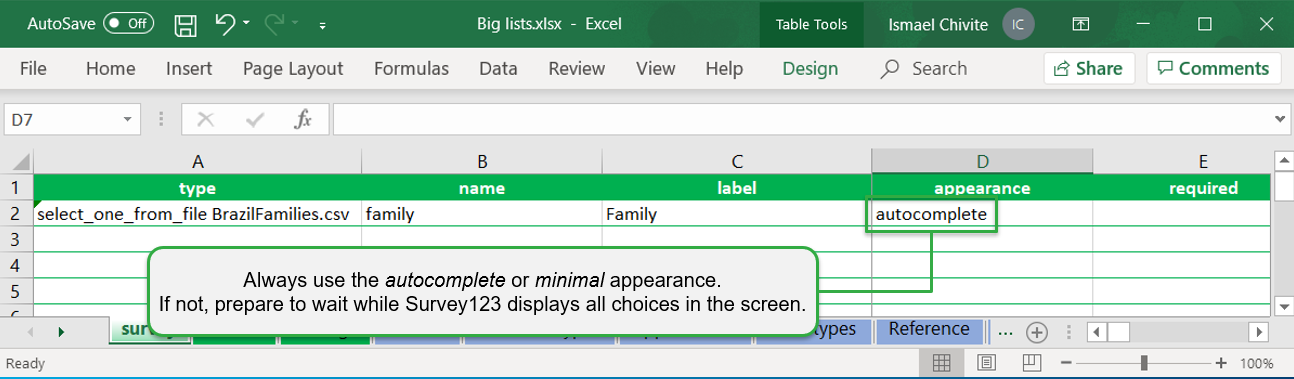Click the next sheet navigation arrow
This screenshot has height=379, width=1294.
(61, 331)
